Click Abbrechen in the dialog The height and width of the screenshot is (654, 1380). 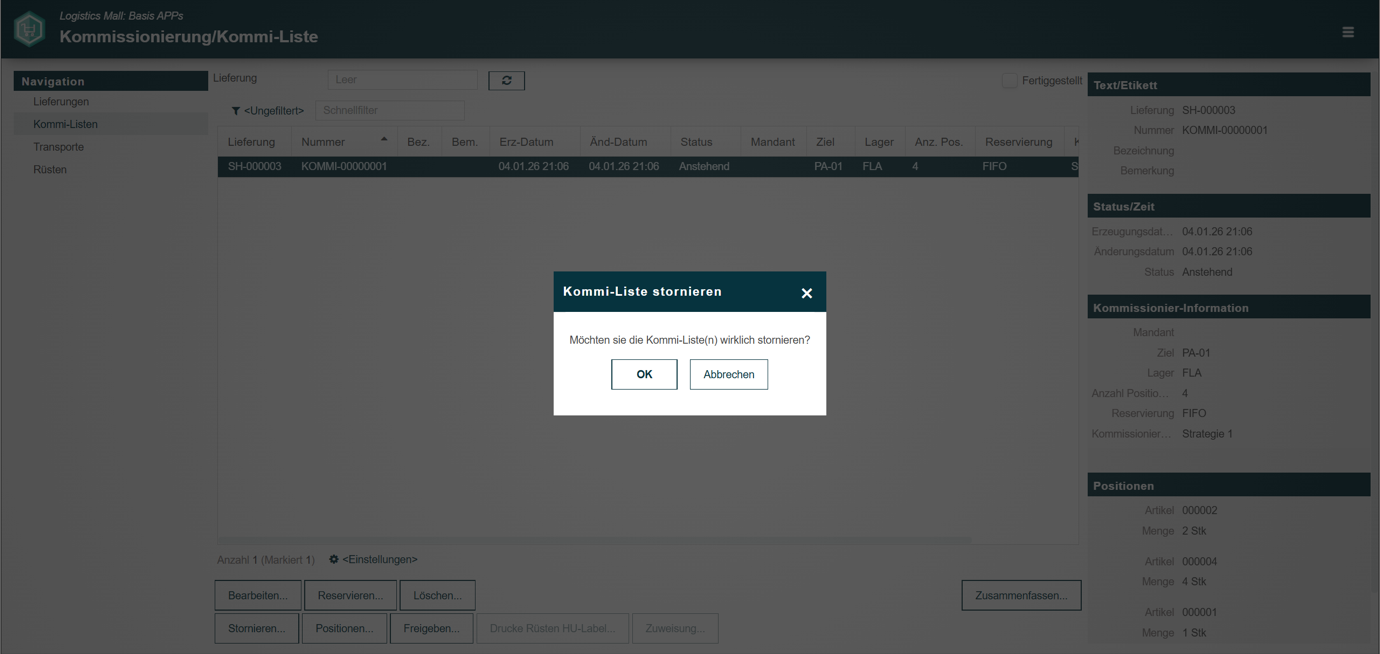[729, 374]
